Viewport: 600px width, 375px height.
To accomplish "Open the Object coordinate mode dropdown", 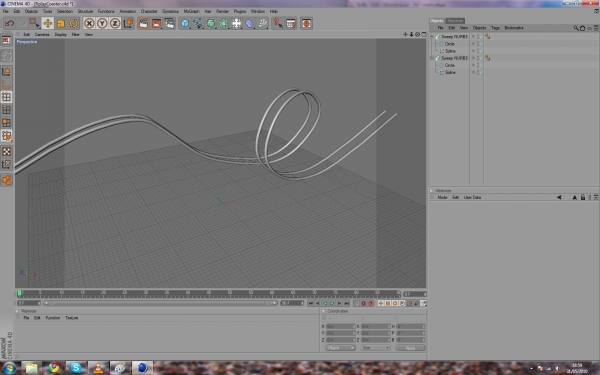I will [340, 348].
